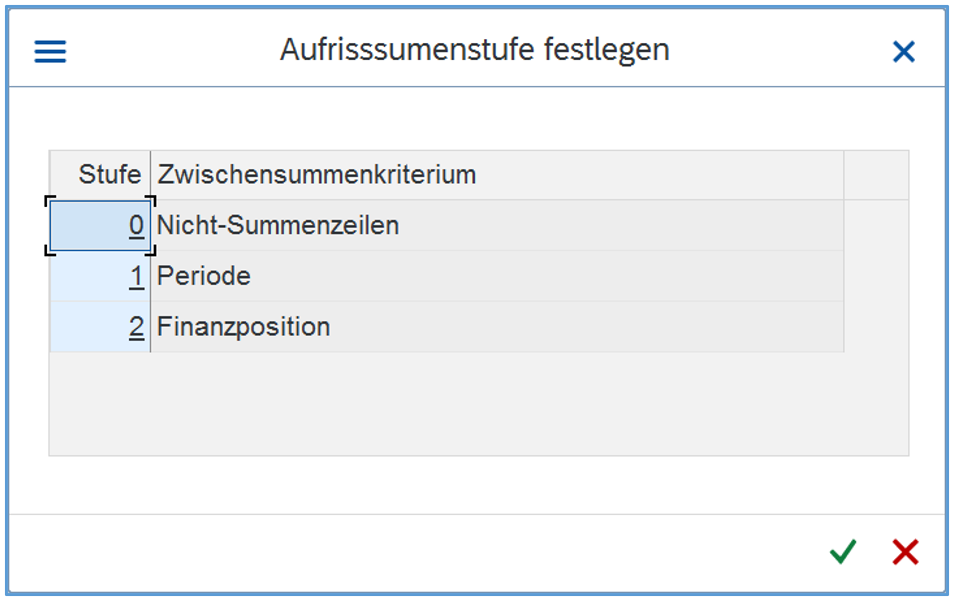Click the dialog title Aufrisssumenstufe festlegen
This screenshot has width=954, height=599.
tap(474, 50)
